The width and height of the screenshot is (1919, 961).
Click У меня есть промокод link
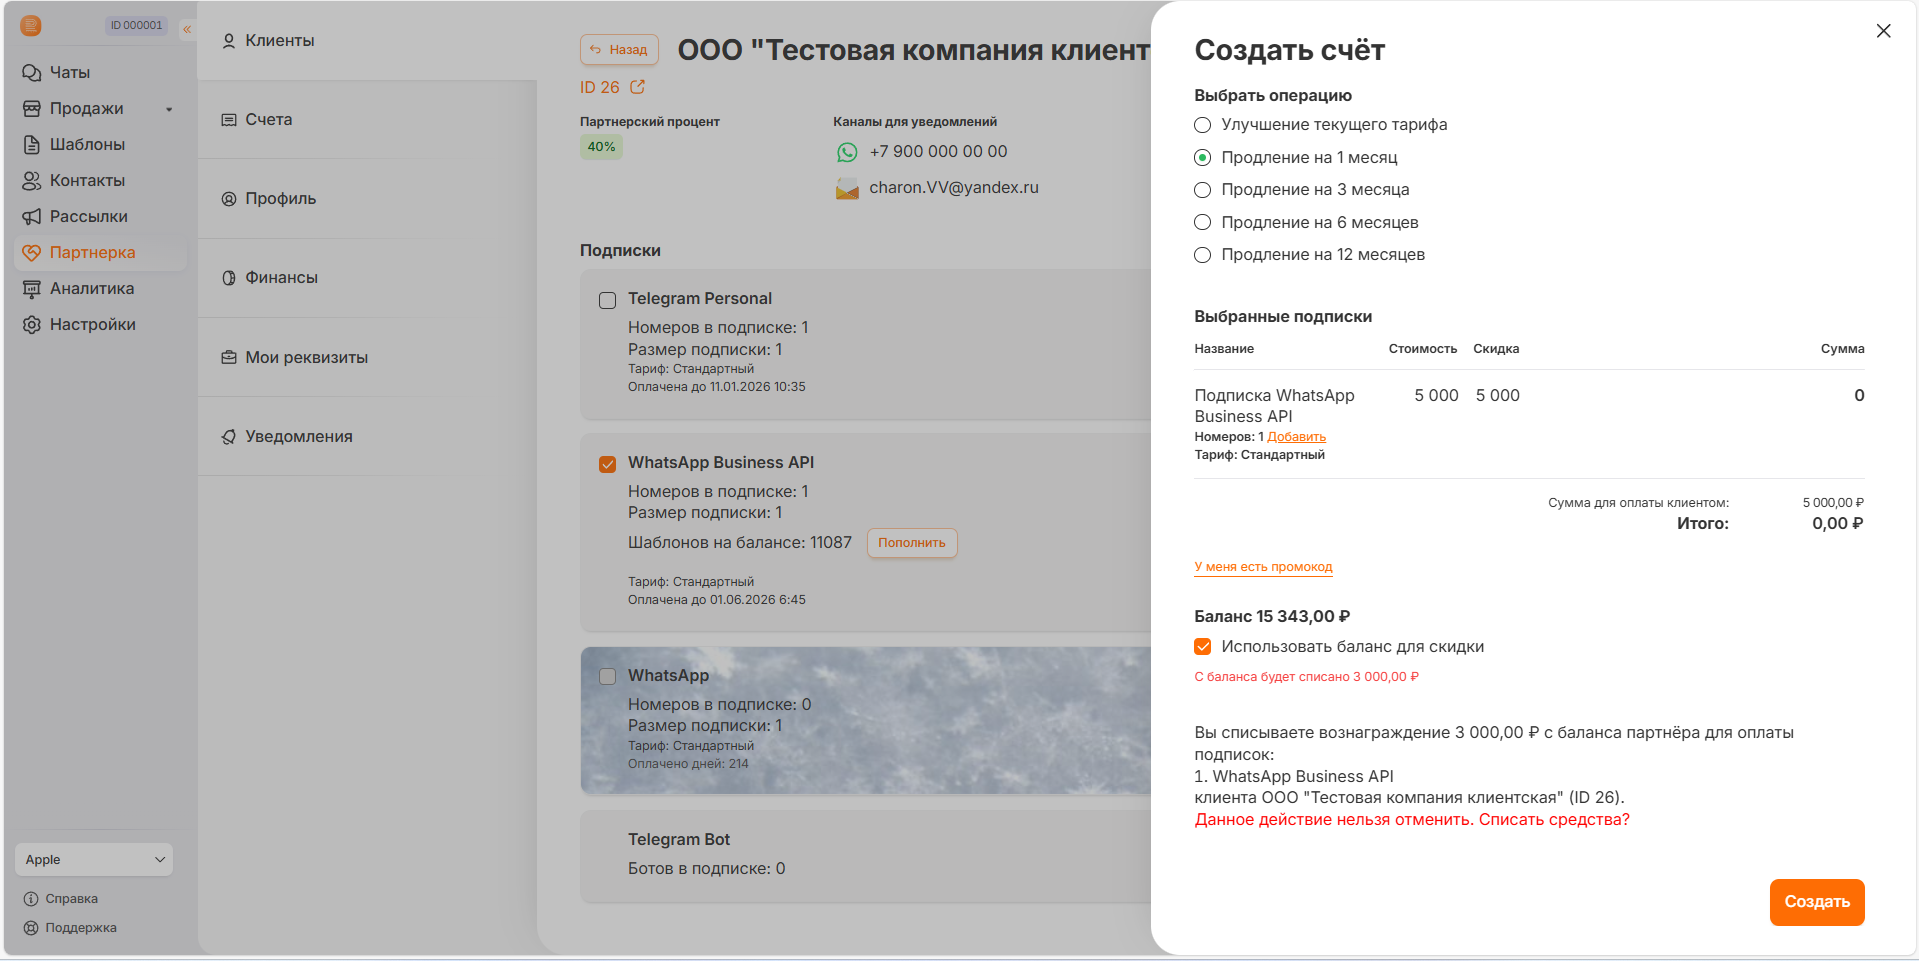1263,567
